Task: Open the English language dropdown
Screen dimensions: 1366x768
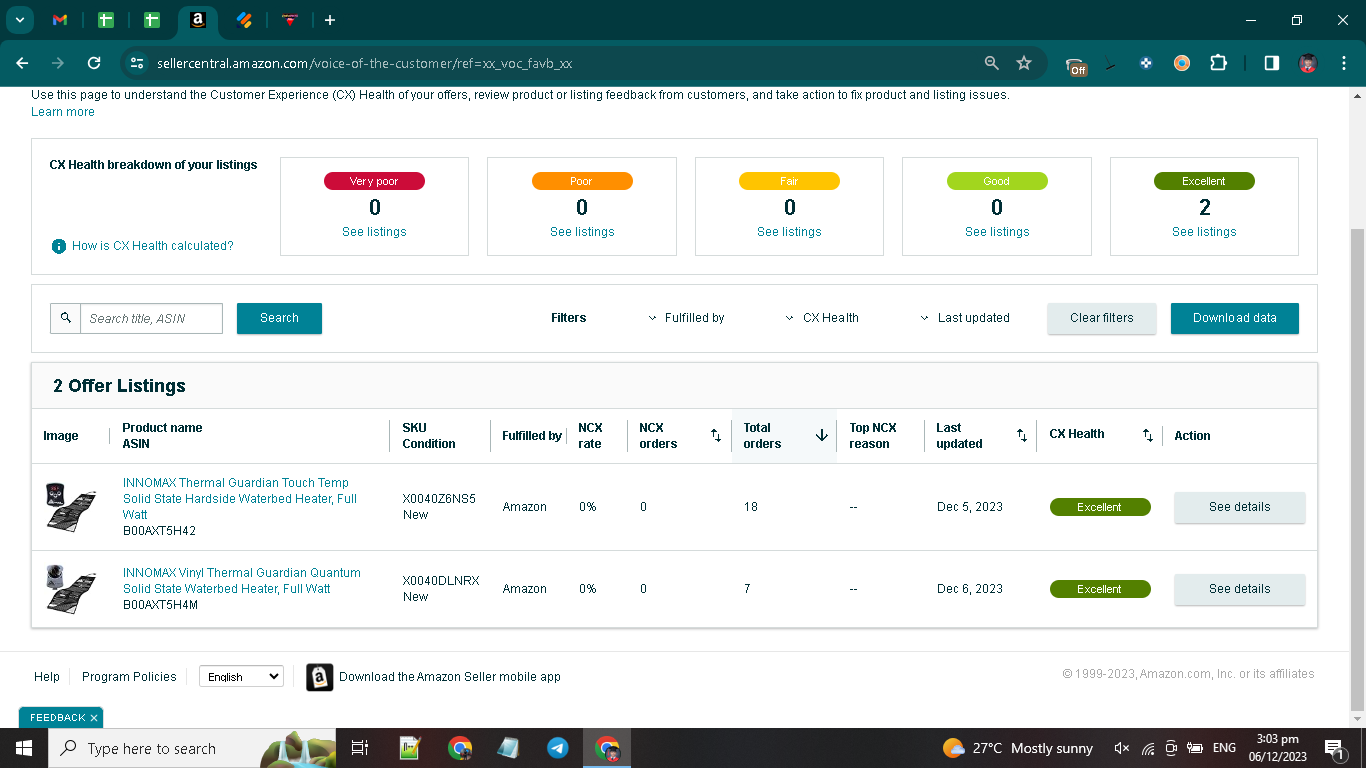Action: click(241, 677)
